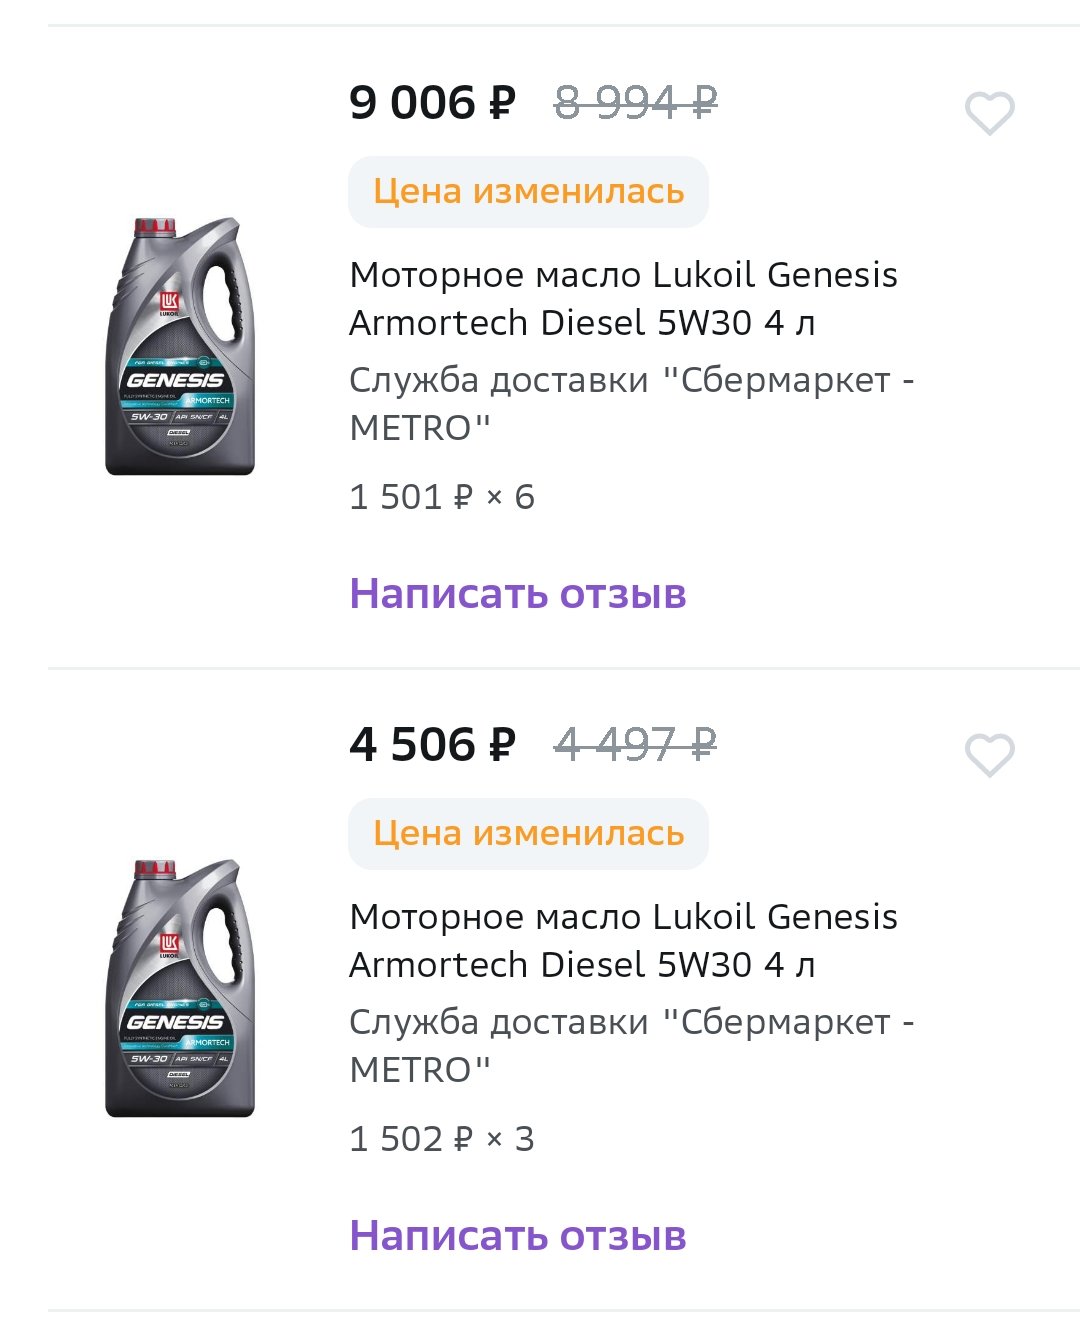Screen dimensions: 1080x1344
Task: Tap the '1 502 ₽ × 3' quantity line
Action: [442, 1139]
